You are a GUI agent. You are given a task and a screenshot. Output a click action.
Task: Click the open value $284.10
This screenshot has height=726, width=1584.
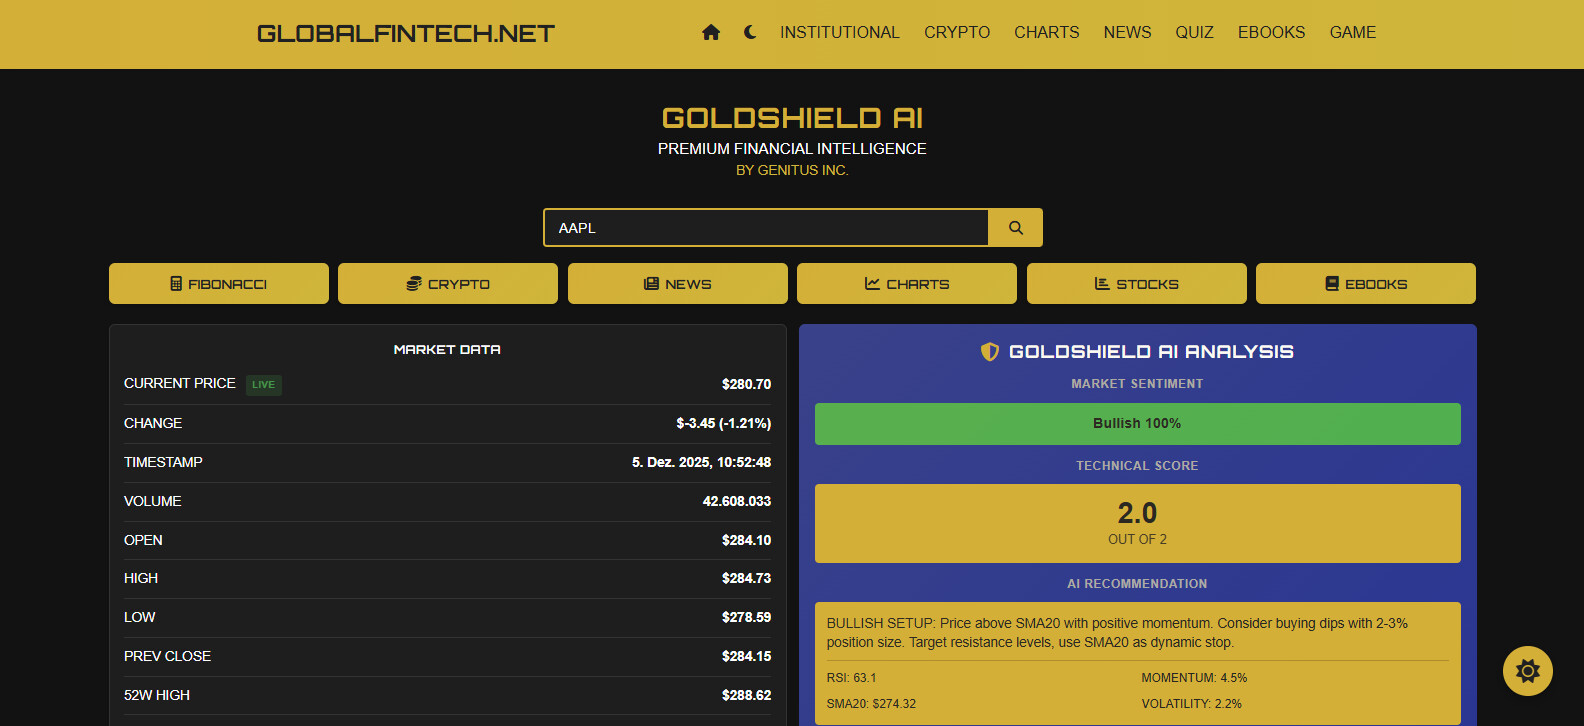pyautogui.click(x=746, y=540)
